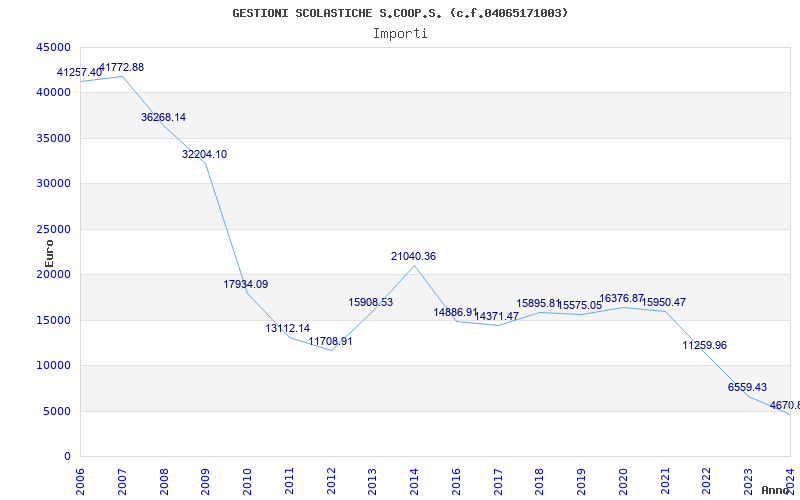
Task: Click the x-axis year 2014
Action: tap(414, 481)
